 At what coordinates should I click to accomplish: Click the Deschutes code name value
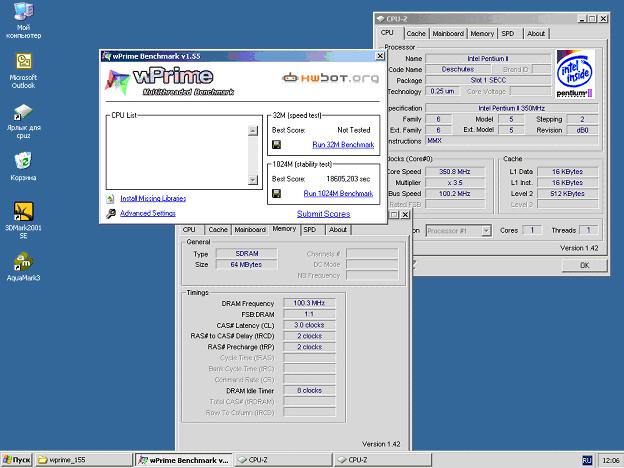(458, 69)
